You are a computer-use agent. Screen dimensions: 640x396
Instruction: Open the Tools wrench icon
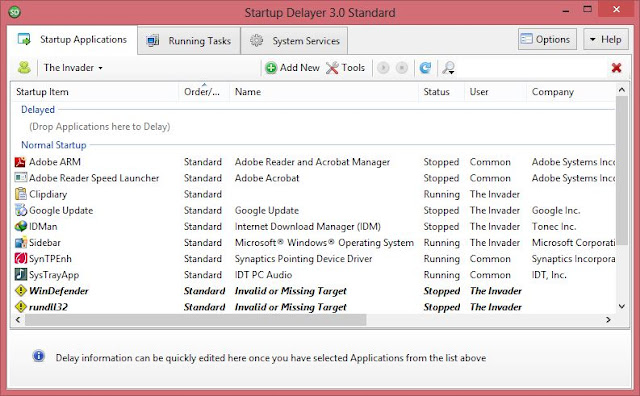[x=332, y=68]
